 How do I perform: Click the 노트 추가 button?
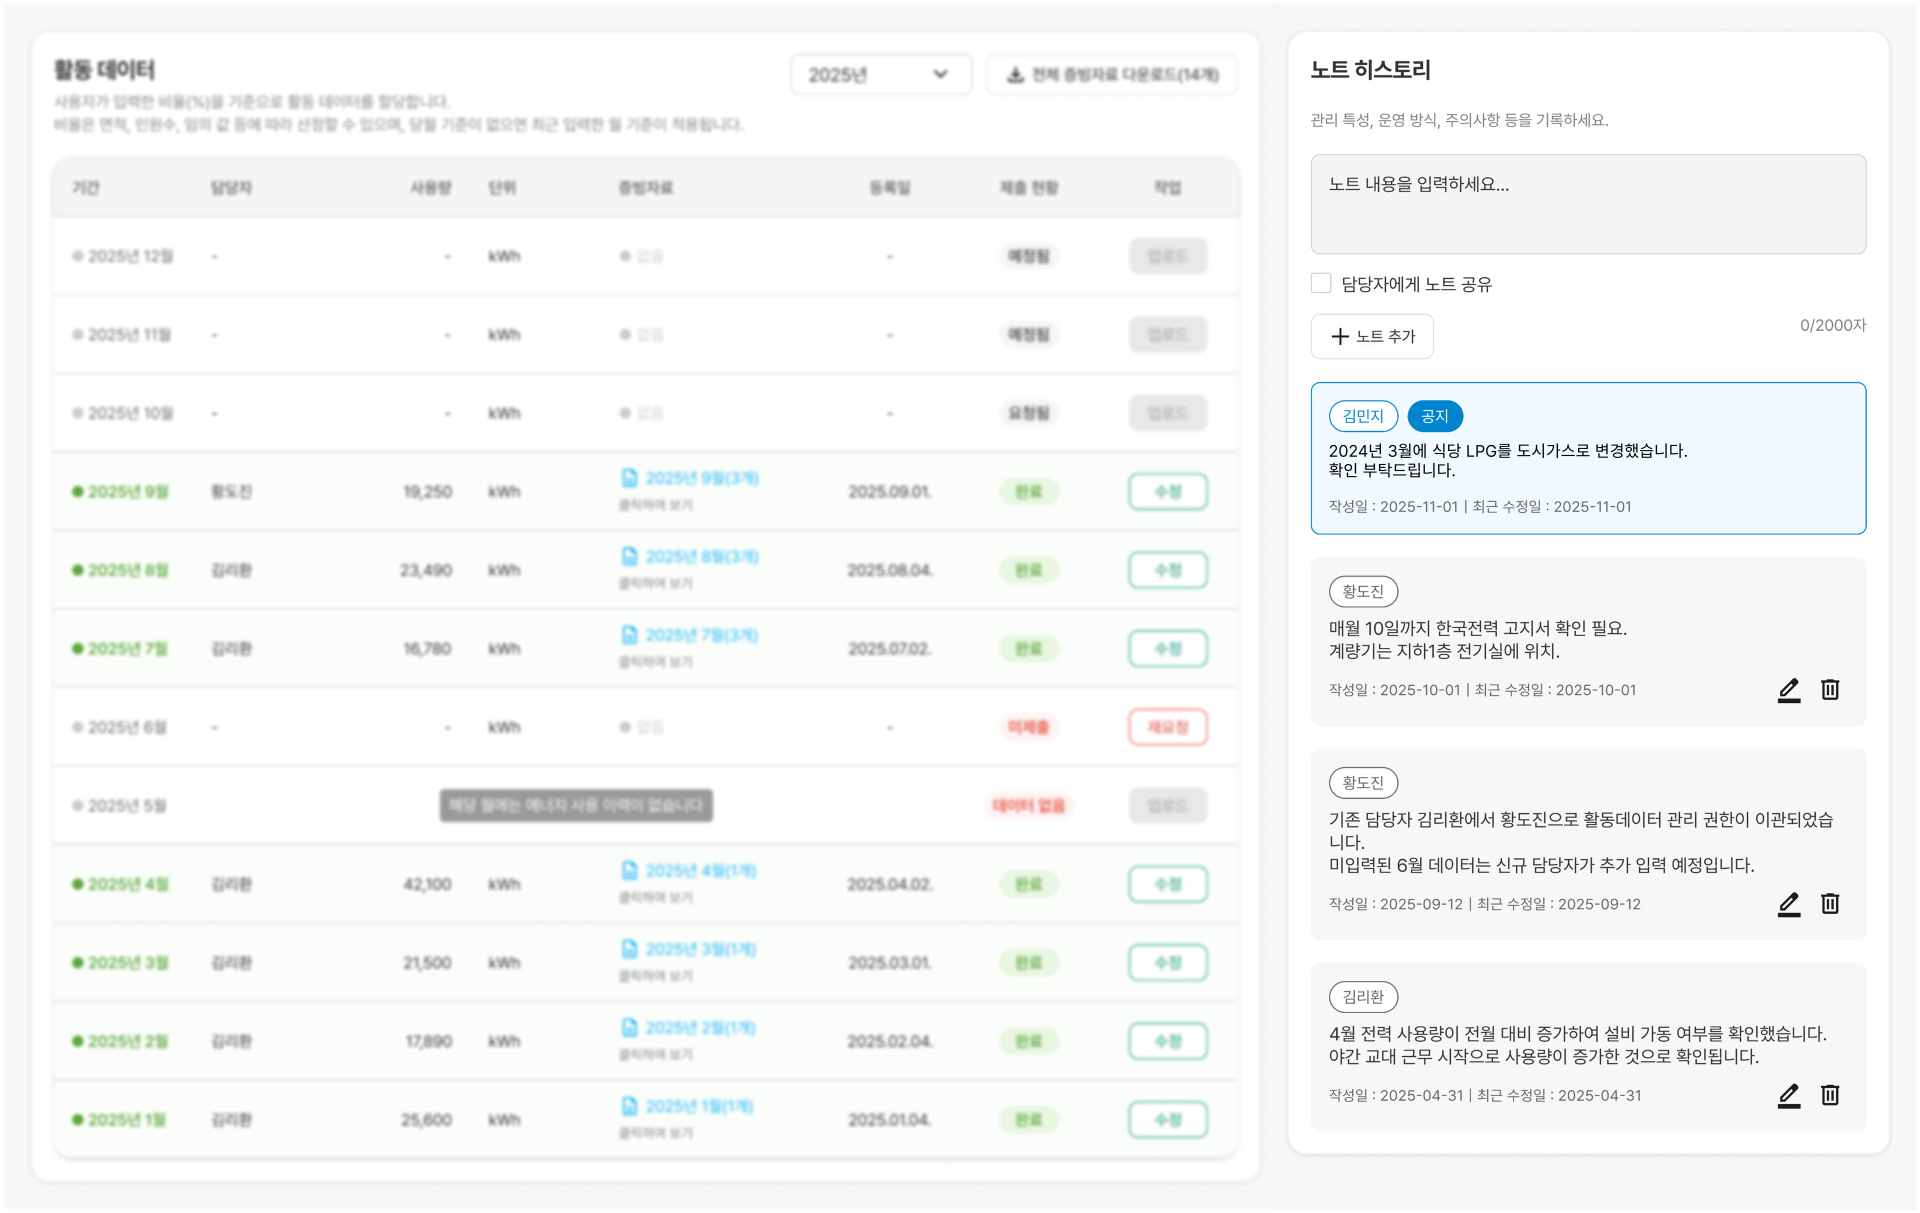[x=1372, y=336]
